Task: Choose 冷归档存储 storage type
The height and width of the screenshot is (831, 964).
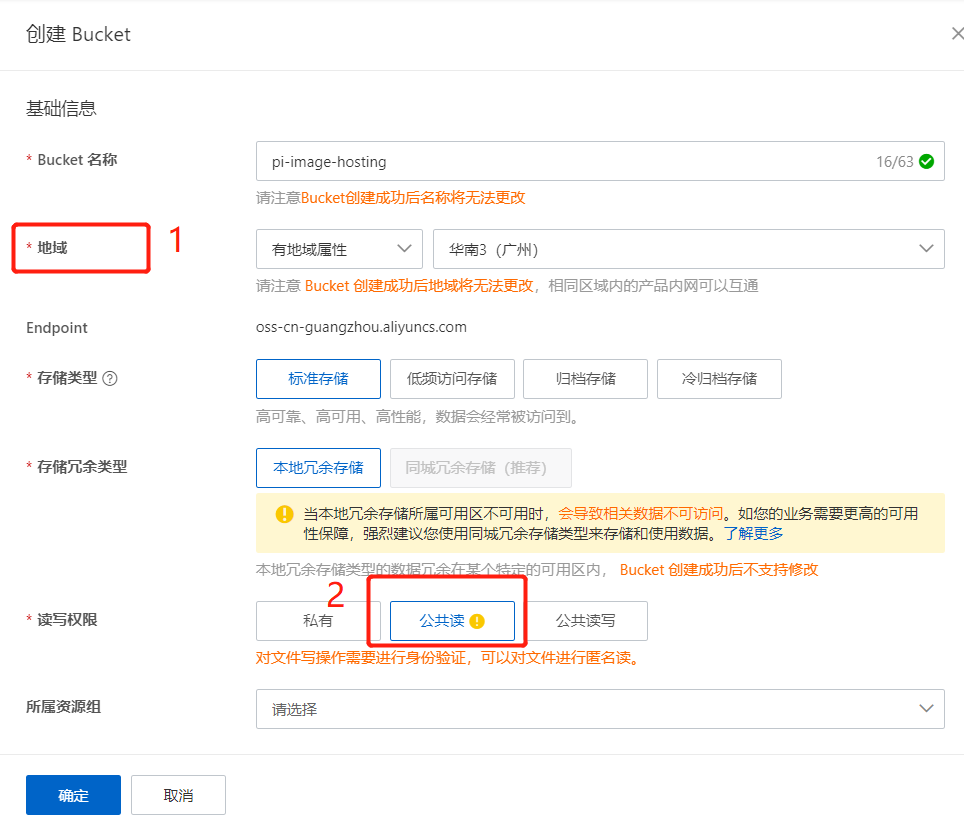Action: click(719, 379)
